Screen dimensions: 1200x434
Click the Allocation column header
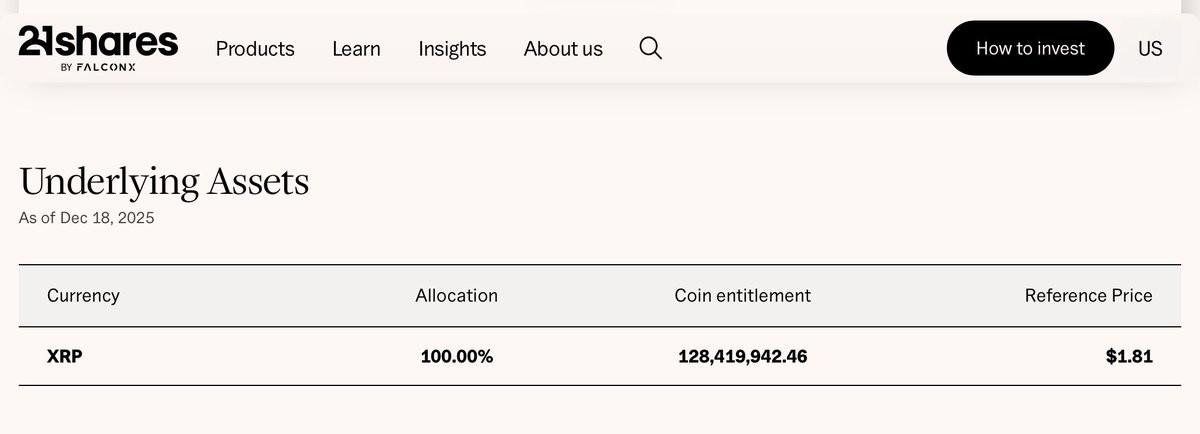pyautogui.click(x=456, y=295)
